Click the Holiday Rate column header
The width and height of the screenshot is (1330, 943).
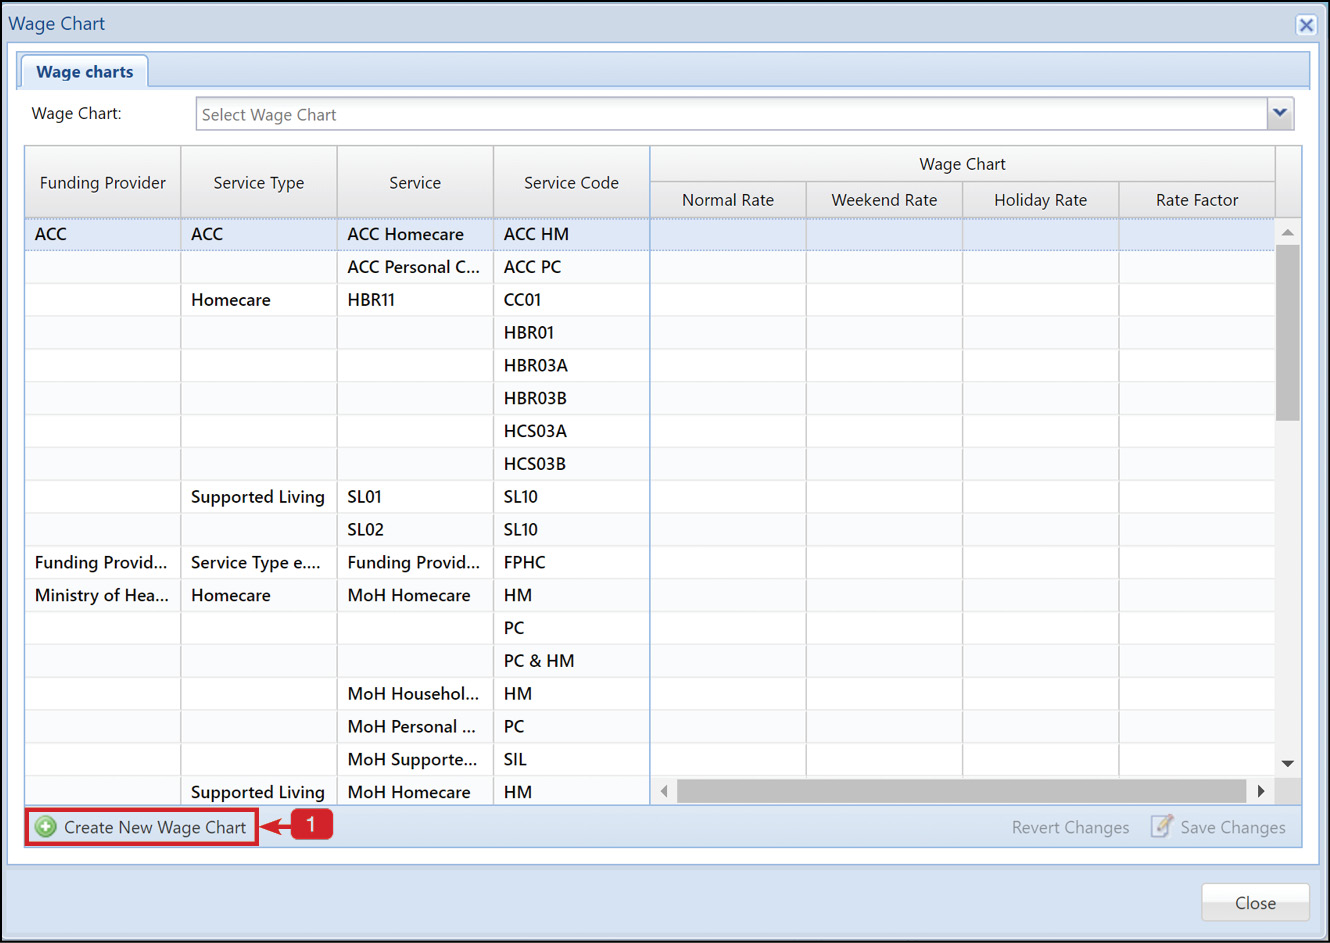point(1040,200)
